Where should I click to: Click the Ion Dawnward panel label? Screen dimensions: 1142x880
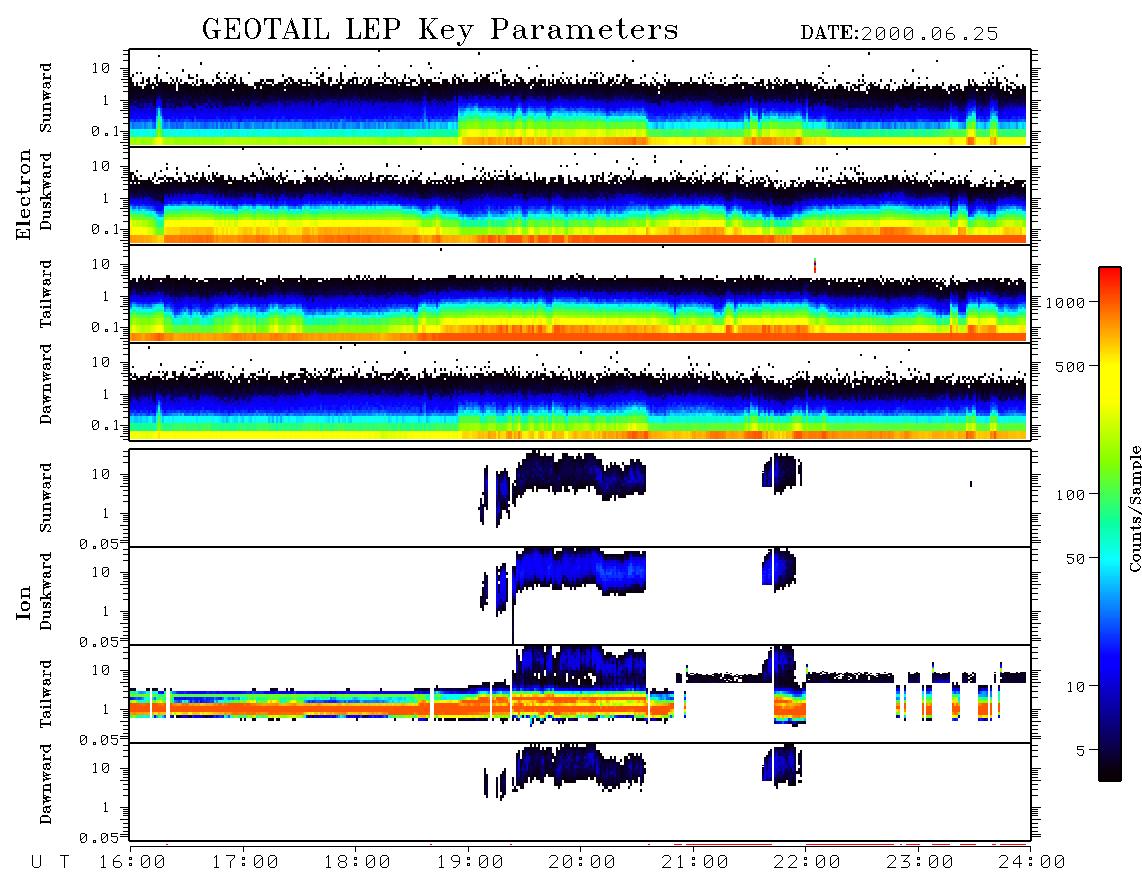pyautogui.click(x=47, y=784)
